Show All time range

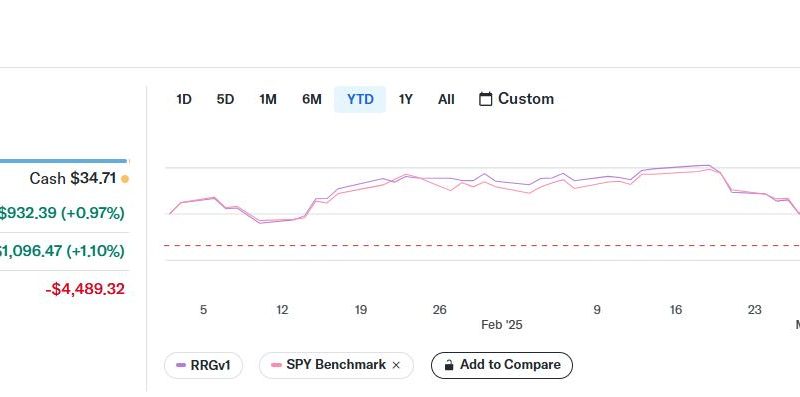click(446, 100)
